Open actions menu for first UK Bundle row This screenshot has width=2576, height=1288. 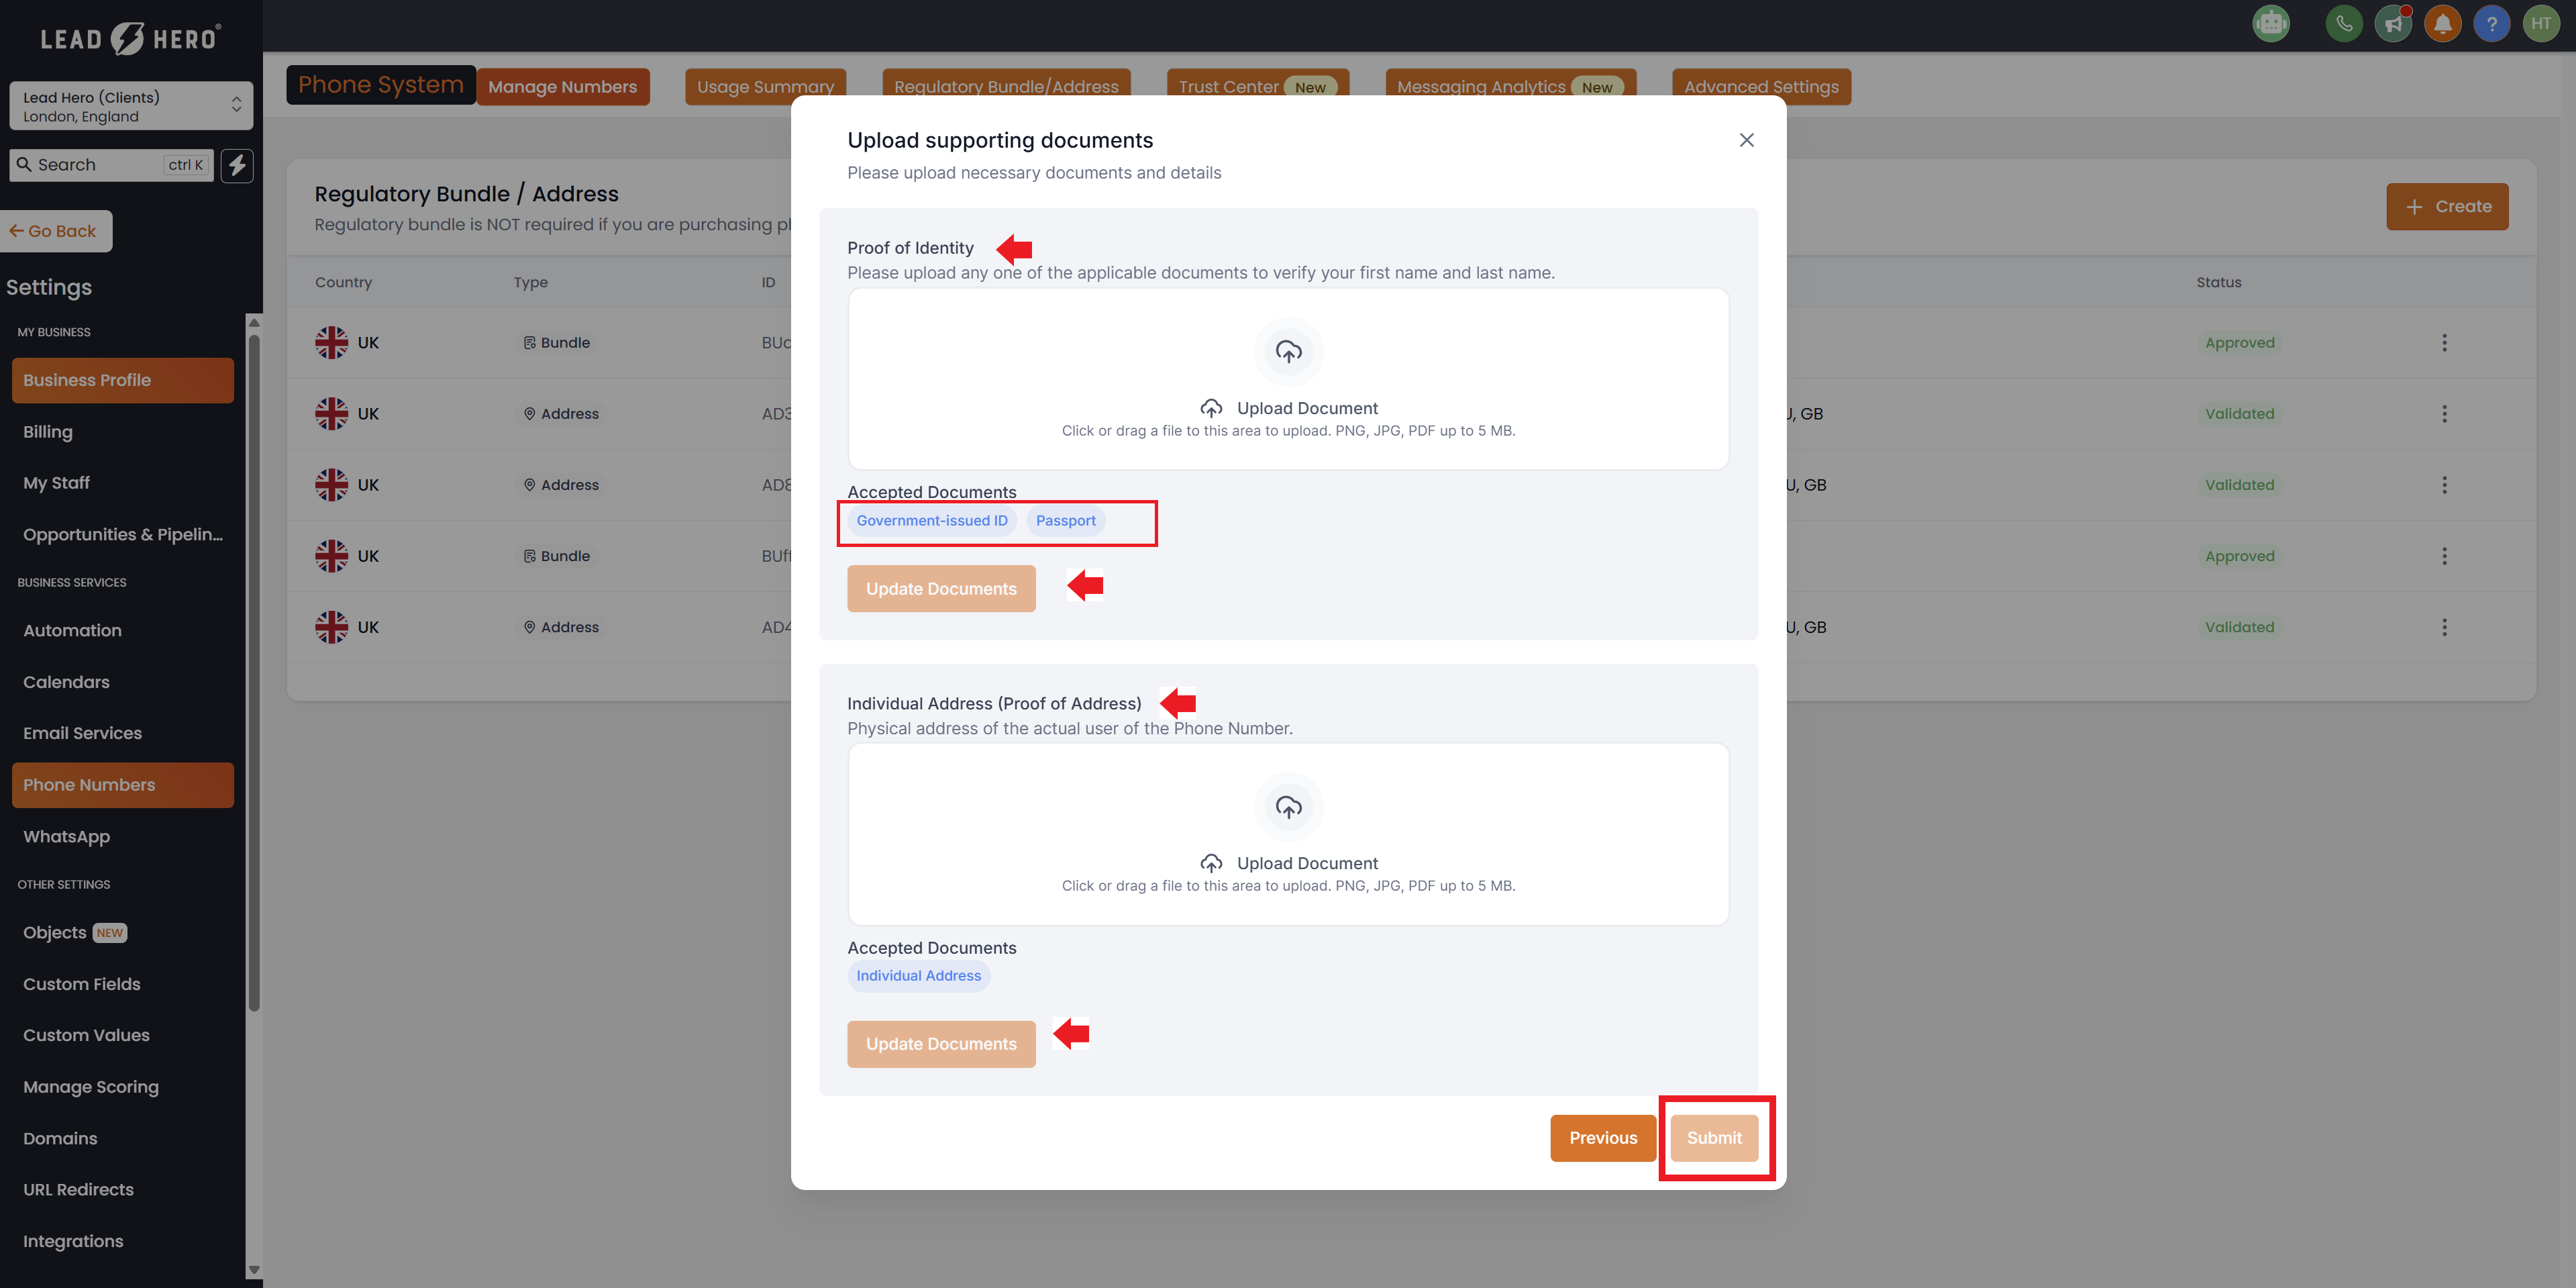[x=2444, y=343]
